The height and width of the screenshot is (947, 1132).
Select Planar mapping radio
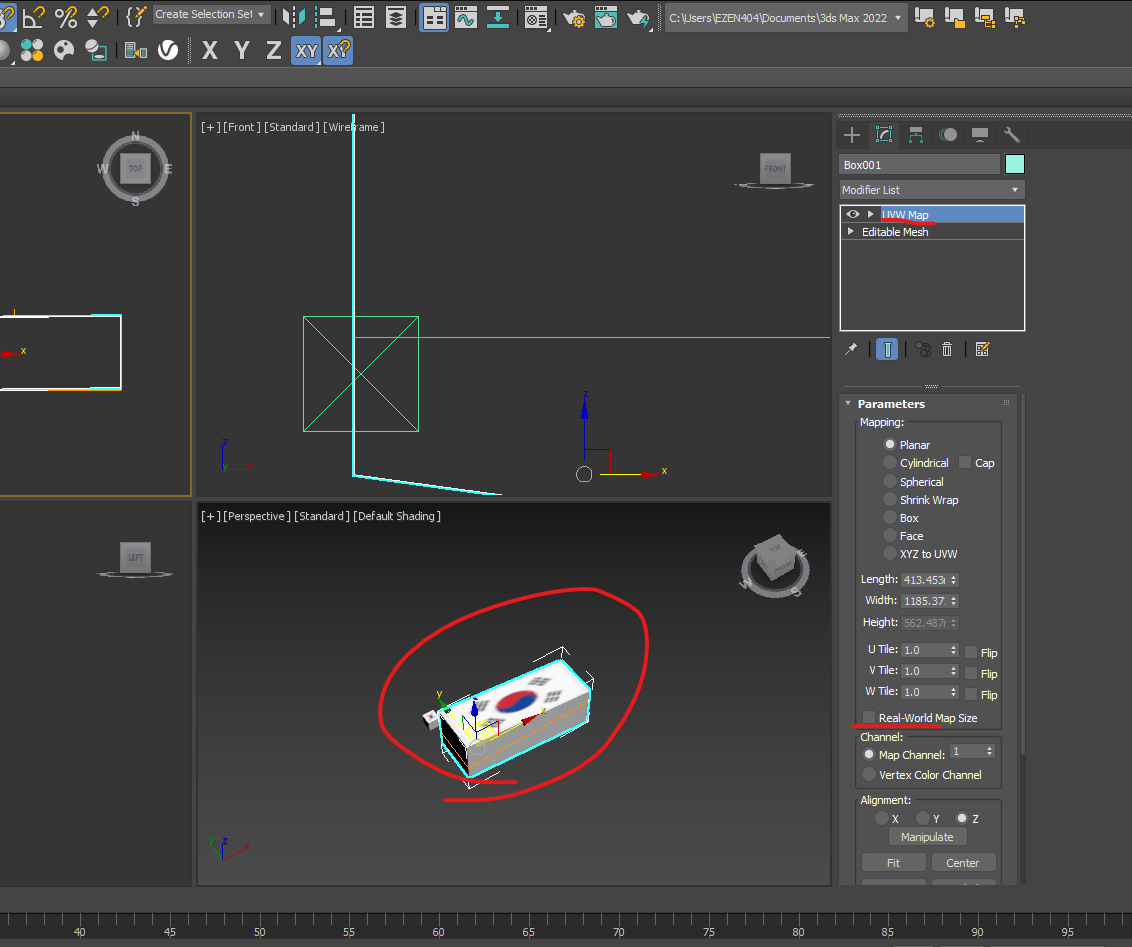point(890,445)
